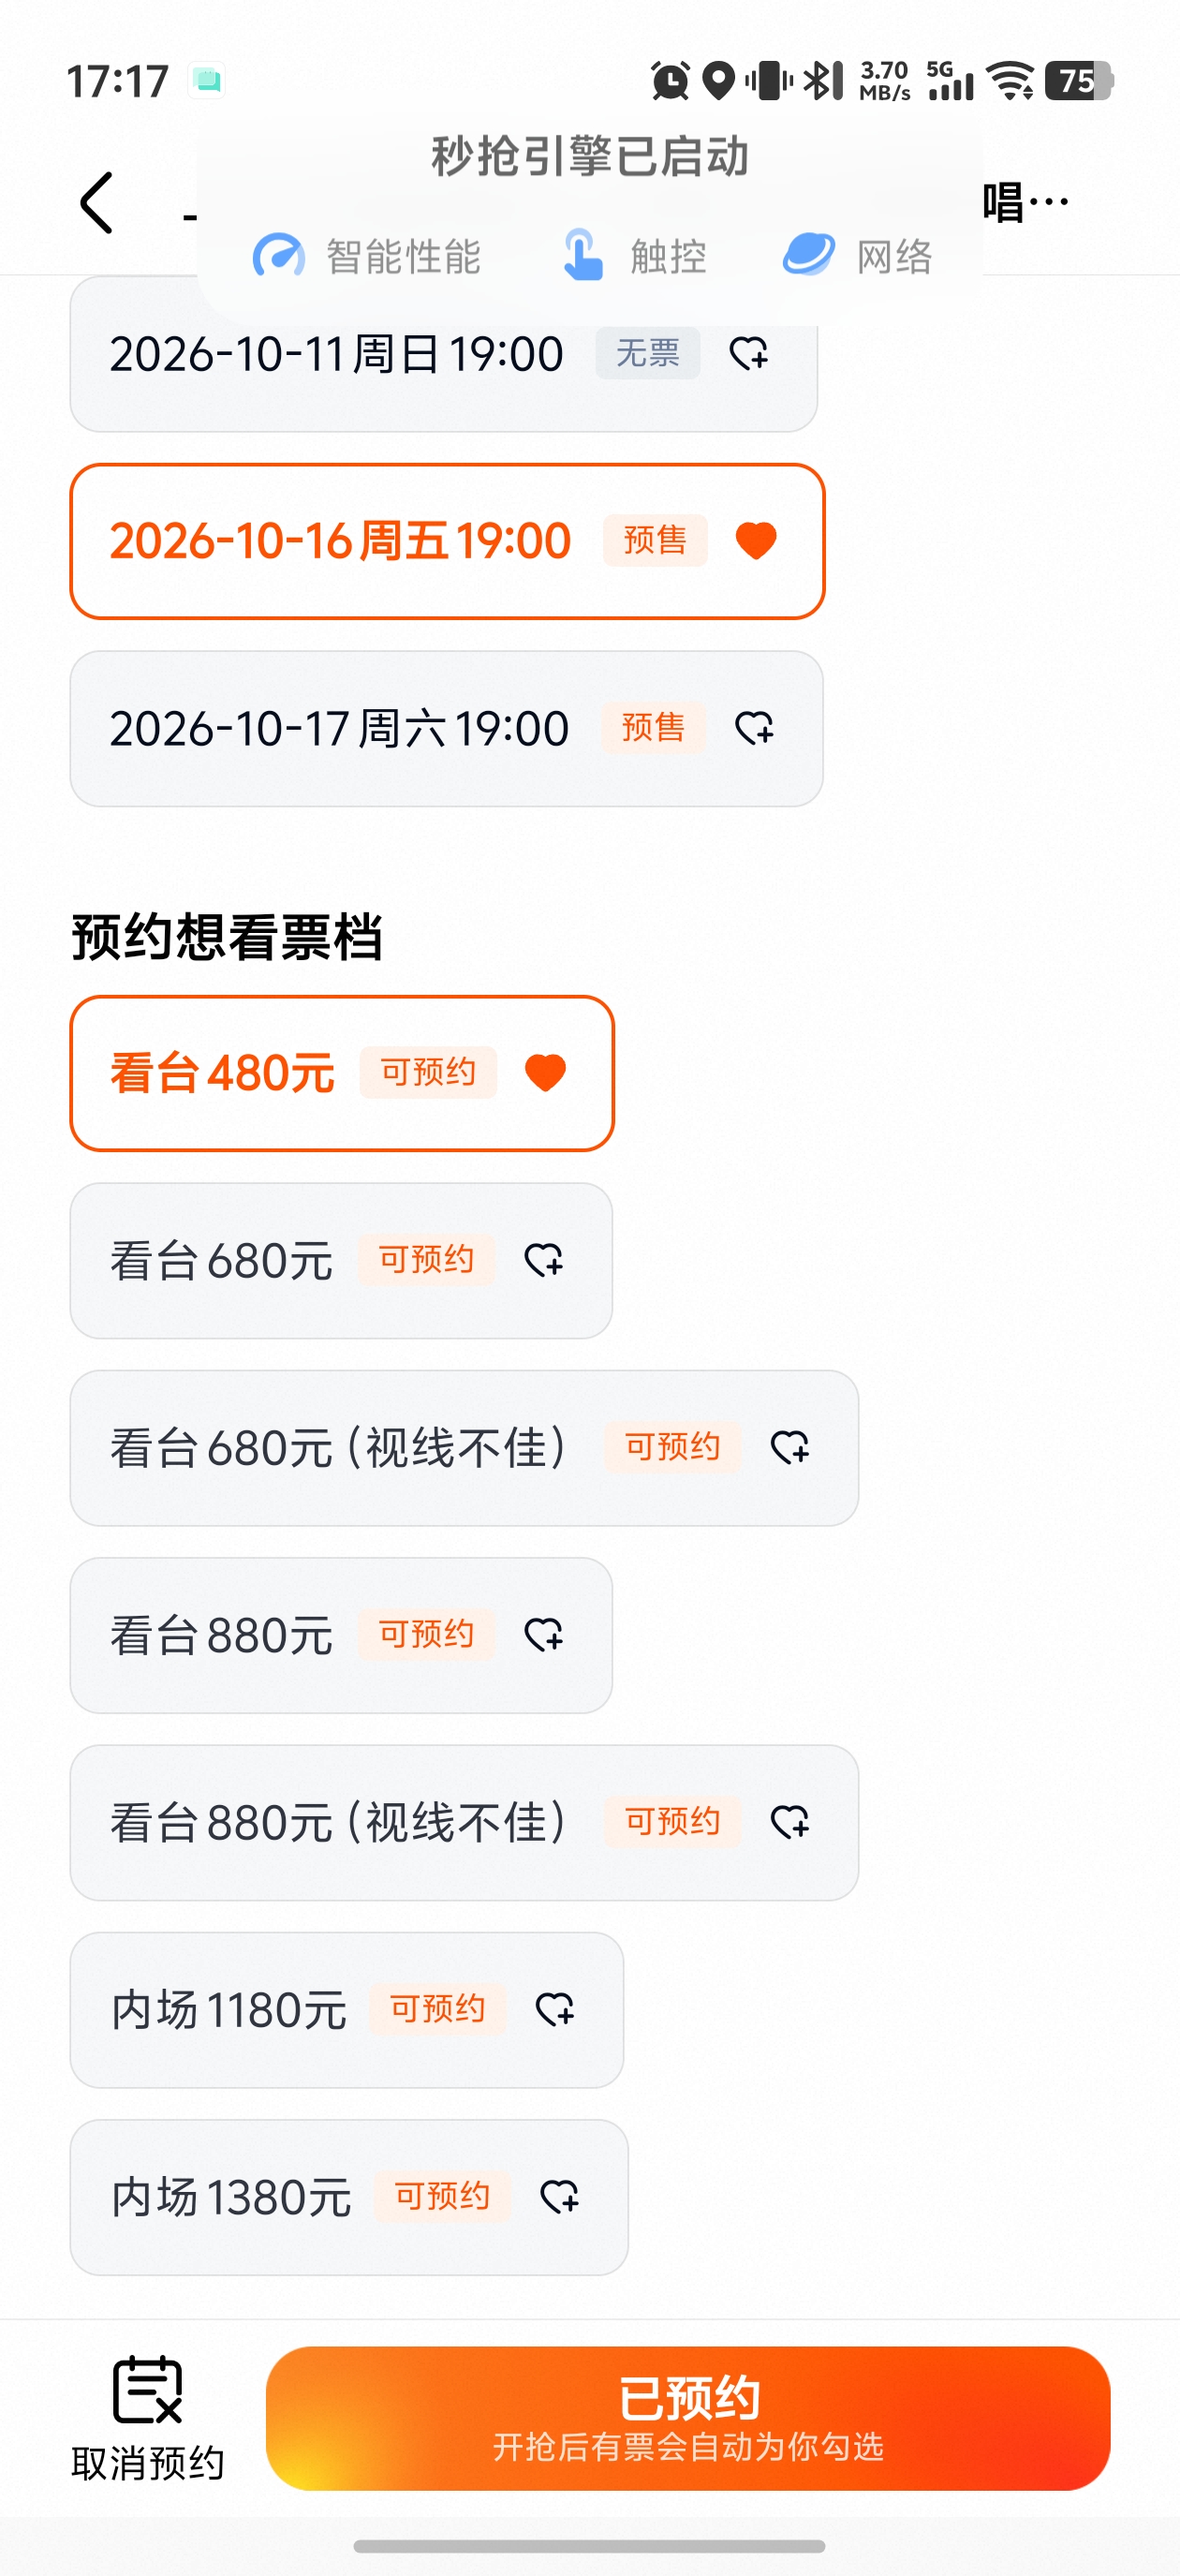The width and height of the screenshot is (1180, 2576).
Task: Tap the 已预约 orange button
Action: click(x=688, y=2418)
